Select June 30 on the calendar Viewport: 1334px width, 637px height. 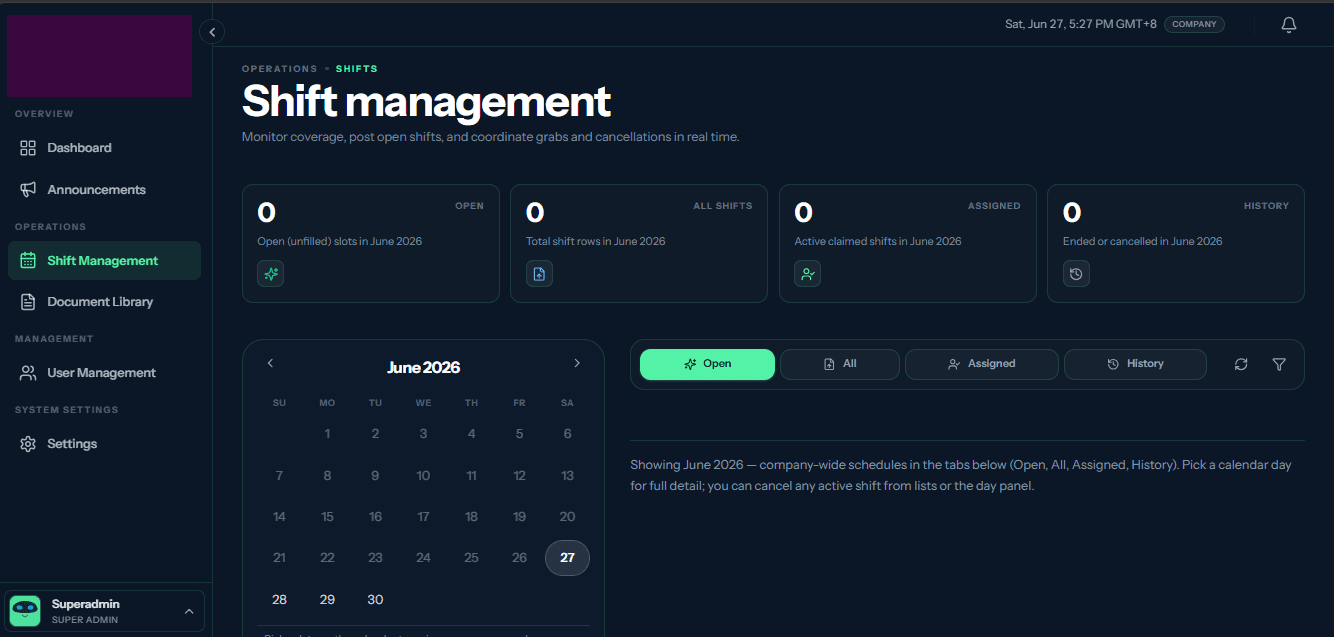point(375,600)
